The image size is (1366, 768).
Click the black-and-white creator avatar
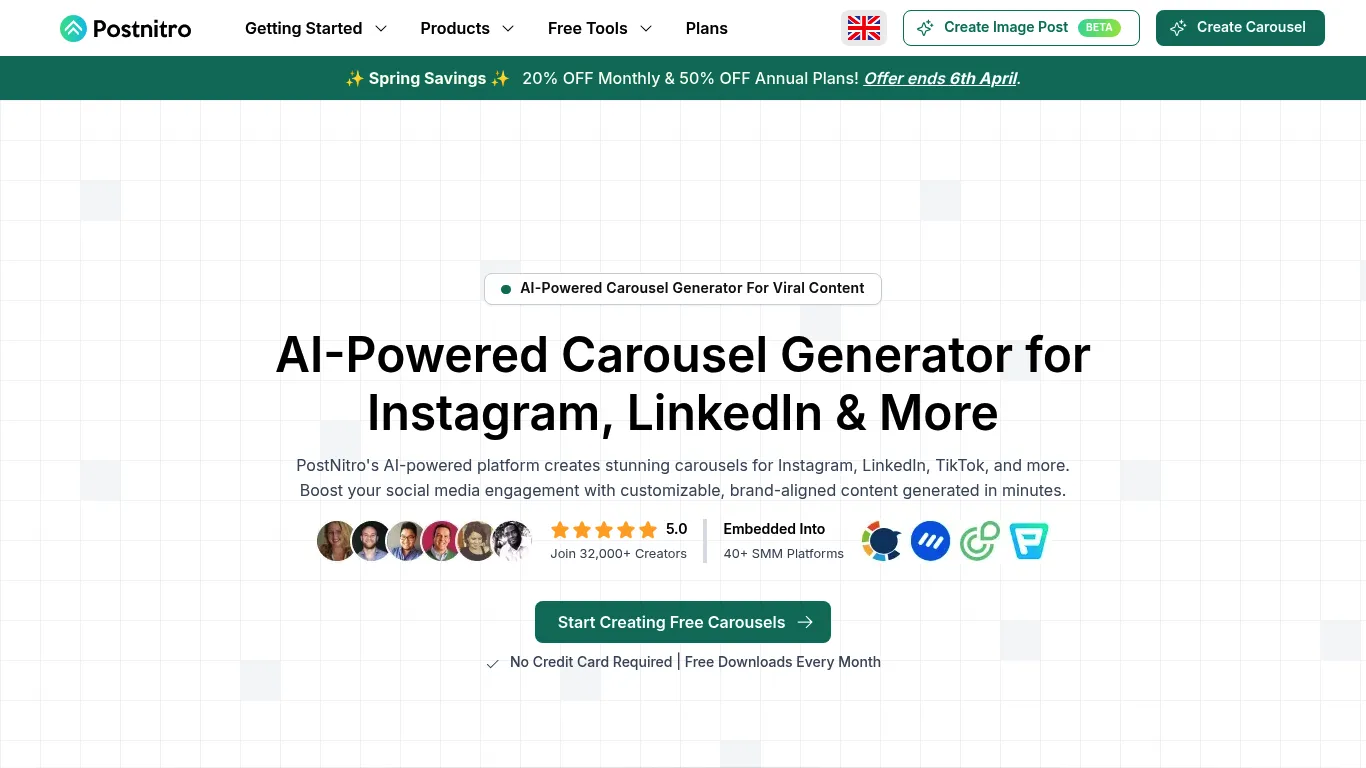click(x=512, y=541)
